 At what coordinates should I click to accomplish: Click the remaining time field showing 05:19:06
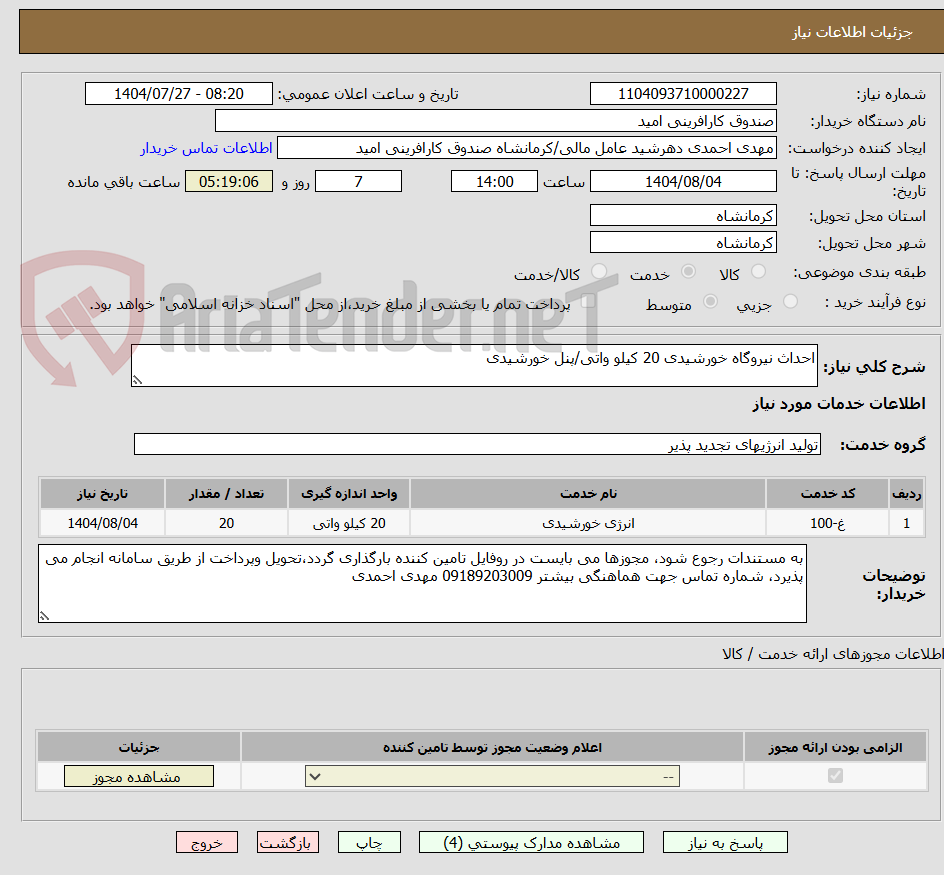click(x=228, y=181)
